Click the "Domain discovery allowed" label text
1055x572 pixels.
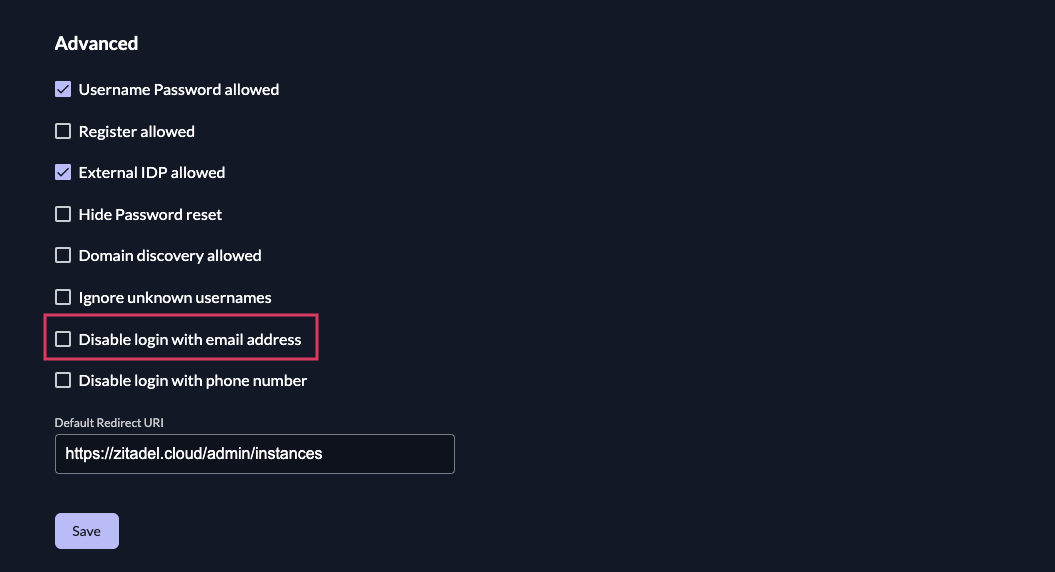click(170, 255)
